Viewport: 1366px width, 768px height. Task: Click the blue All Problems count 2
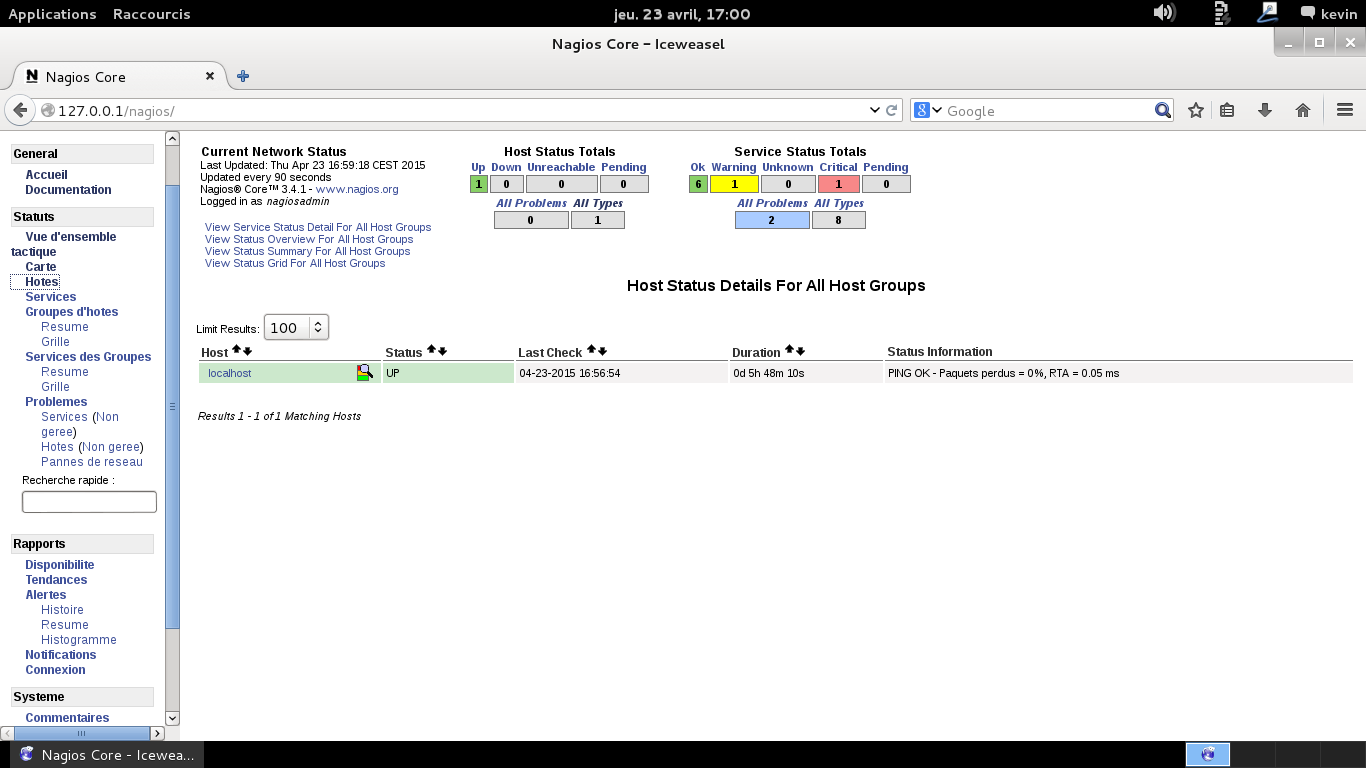coord(772,220)
